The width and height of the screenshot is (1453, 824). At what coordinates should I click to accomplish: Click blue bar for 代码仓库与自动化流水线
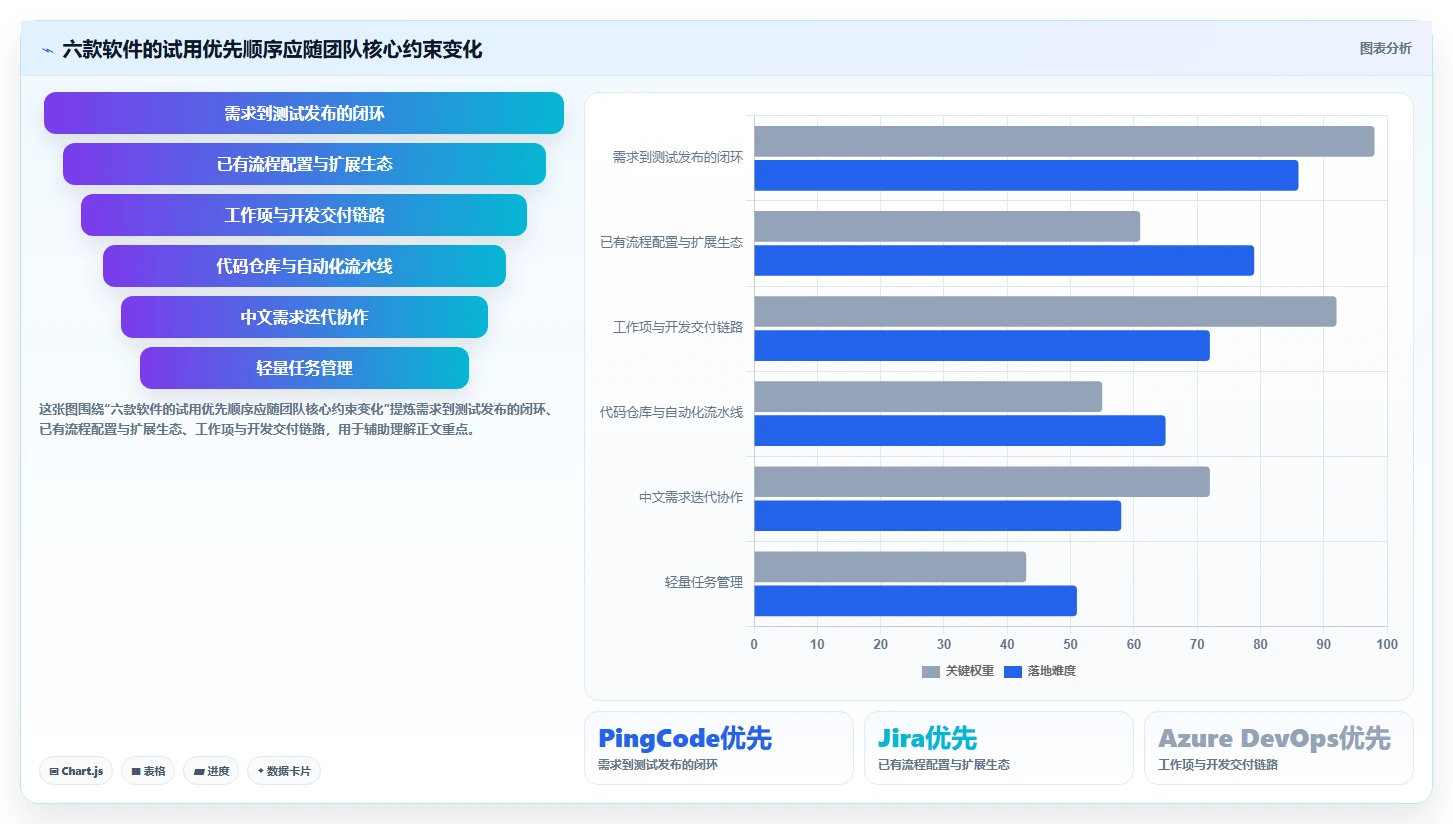coord(960,430)
